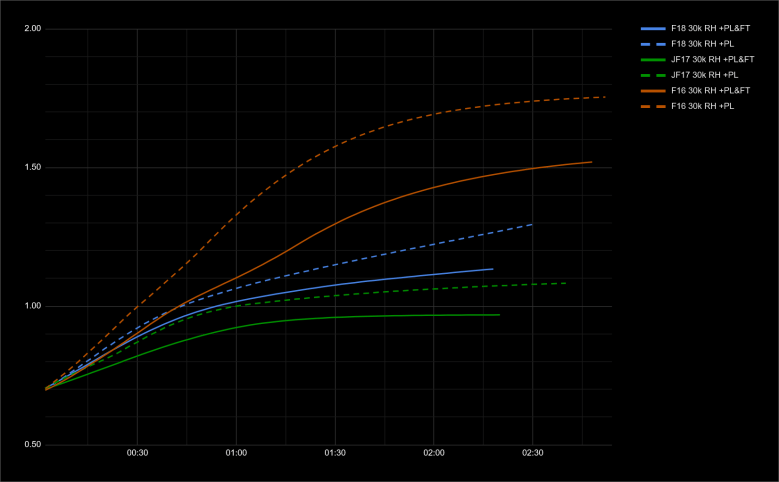Click the 01:00 x-axis tick label

236,454
